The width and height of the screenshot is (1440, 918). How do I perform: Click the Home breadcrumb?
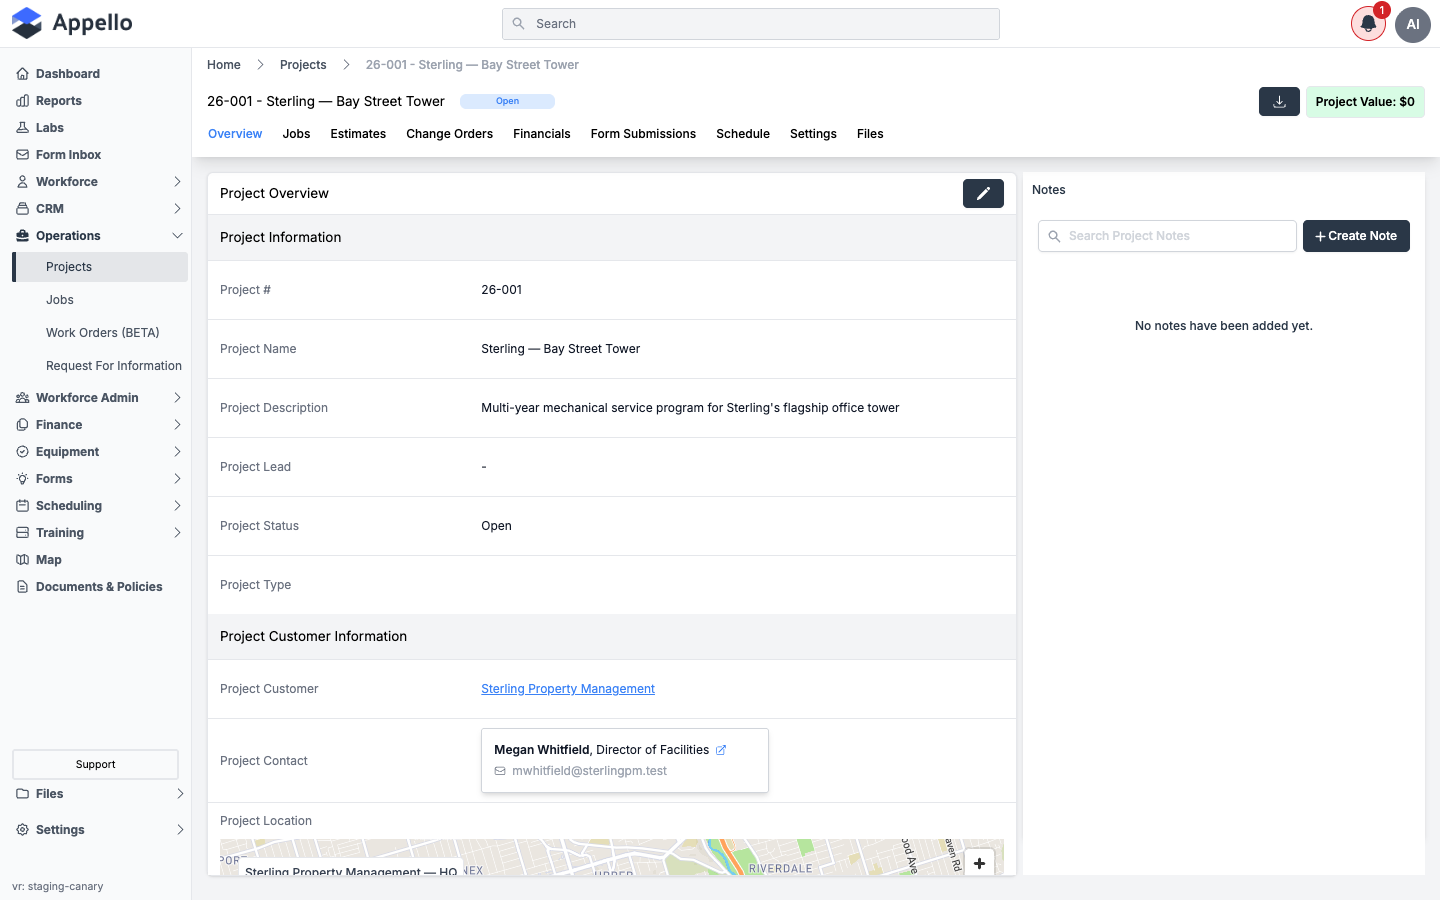click(x=224, y=65)
